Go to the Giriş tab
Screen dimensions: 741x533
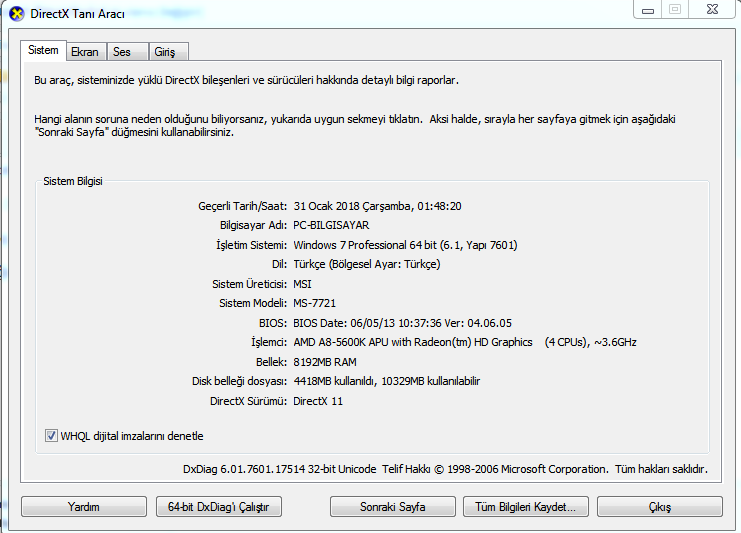tap(164, 52)
